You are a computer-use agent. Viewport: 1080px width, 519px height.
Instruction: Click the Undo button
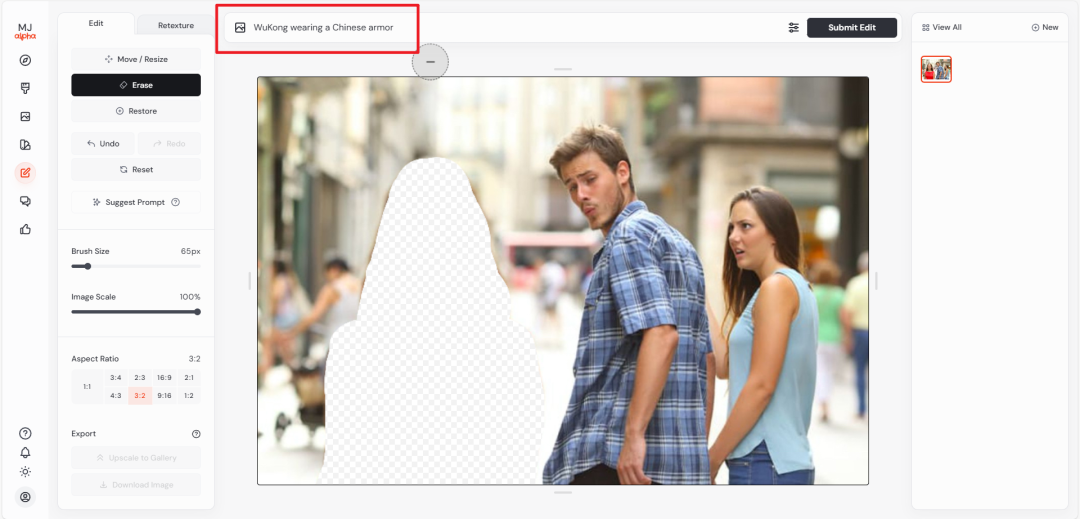pyautogui.click(x=103, y=144)
